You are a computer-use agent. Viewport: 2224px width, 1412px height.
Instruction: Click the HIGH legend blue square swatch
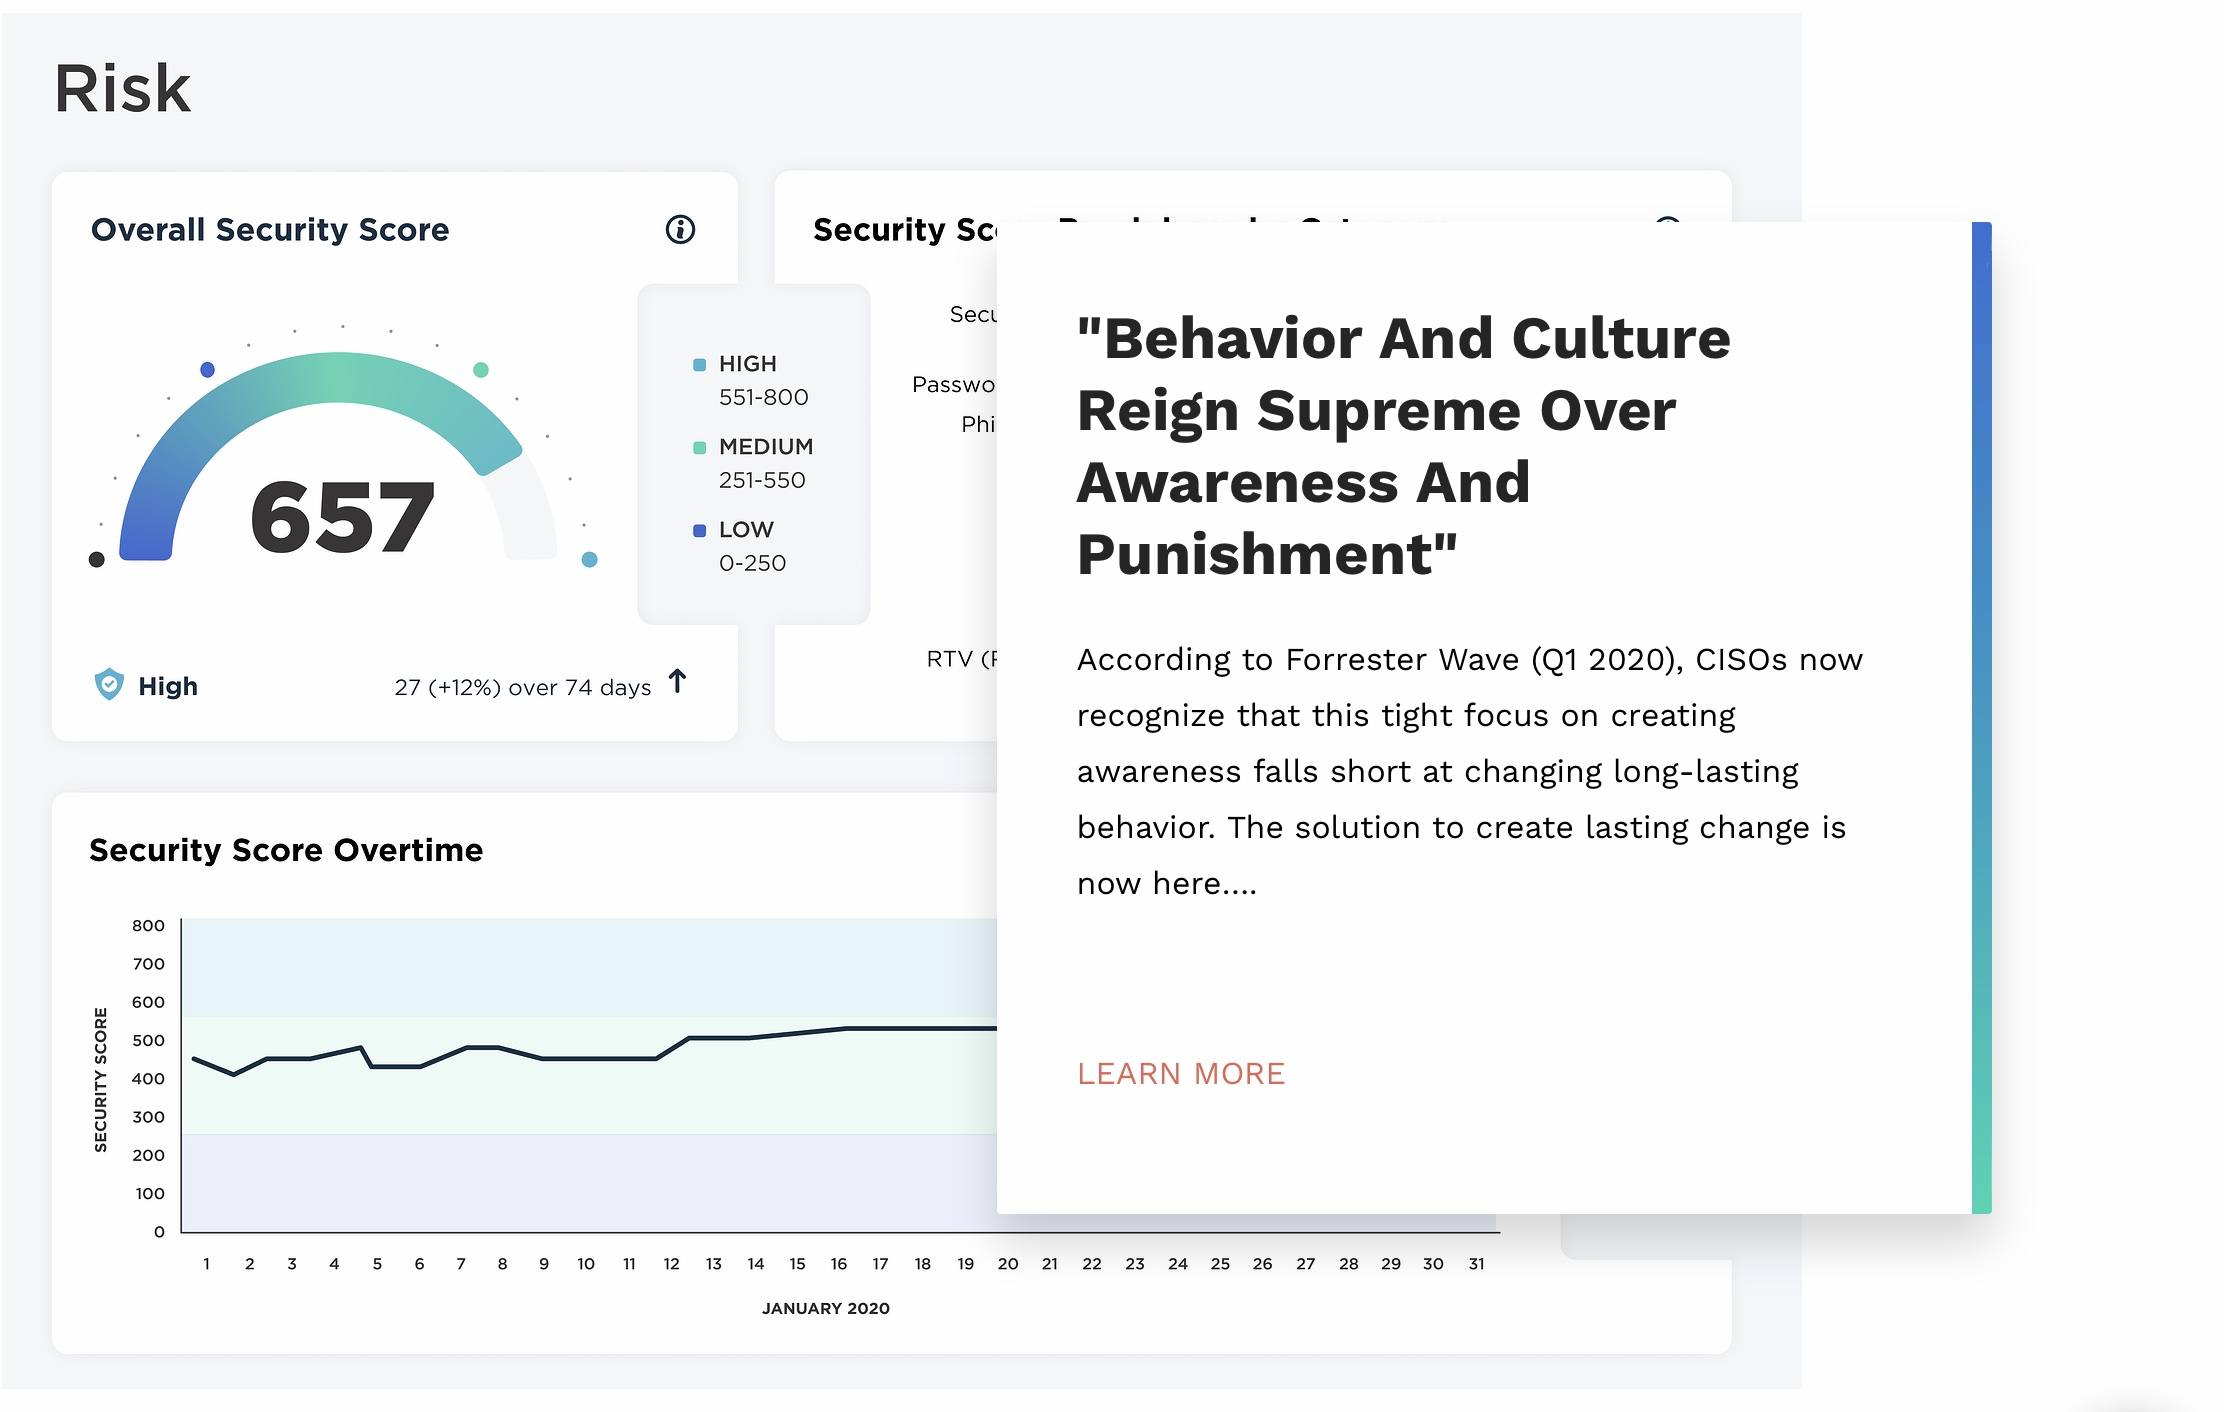699,365
